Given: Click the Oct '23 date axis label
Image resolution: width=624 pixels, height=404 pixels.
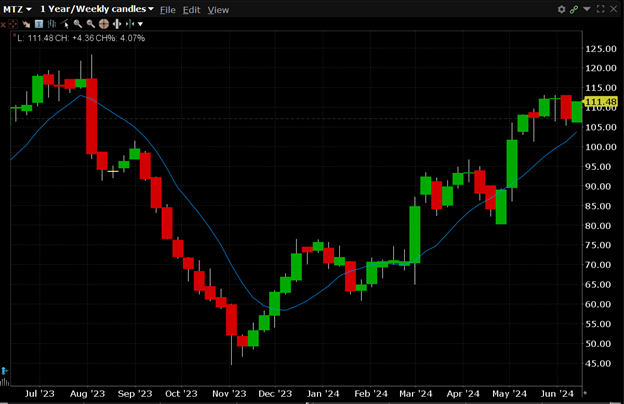Looking at the screenshot, I should 181,394.
